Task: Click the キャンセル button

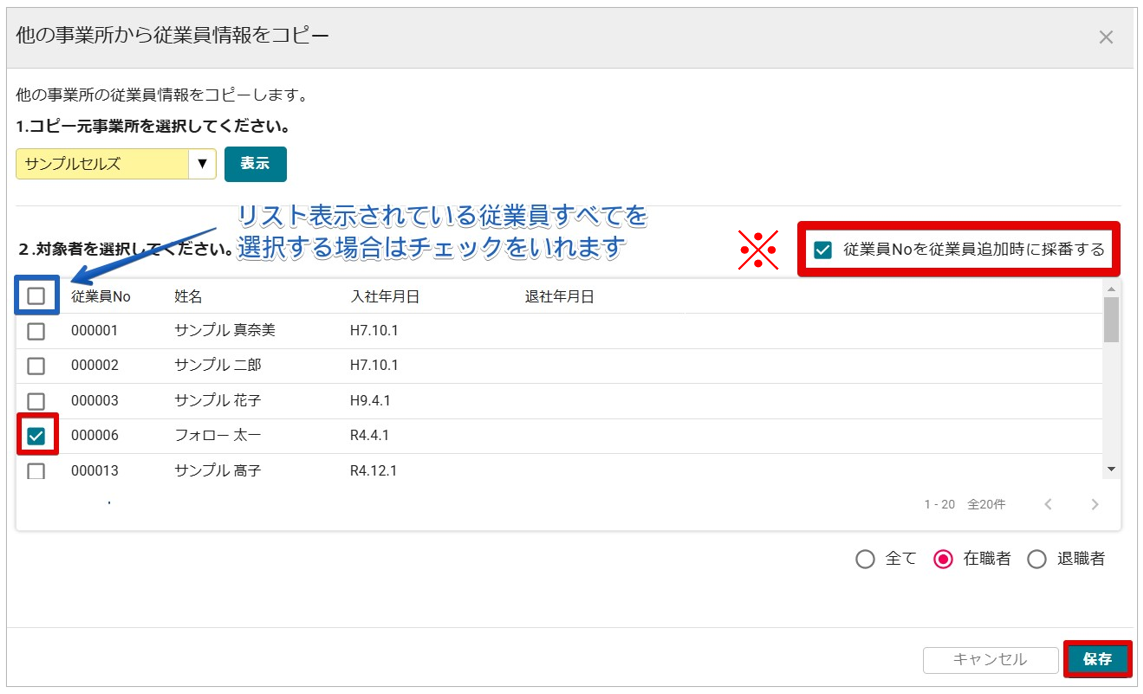Action: coord(990,660)
